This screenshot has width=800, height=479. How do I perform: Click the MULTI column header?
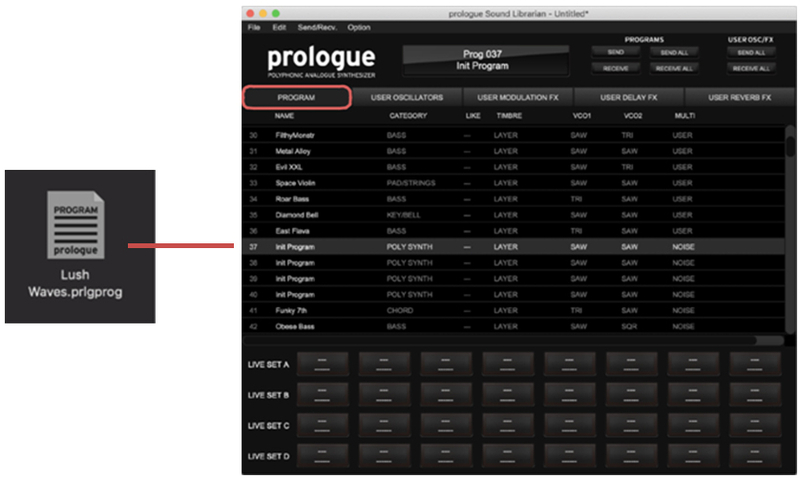click(x=685, y=116)
